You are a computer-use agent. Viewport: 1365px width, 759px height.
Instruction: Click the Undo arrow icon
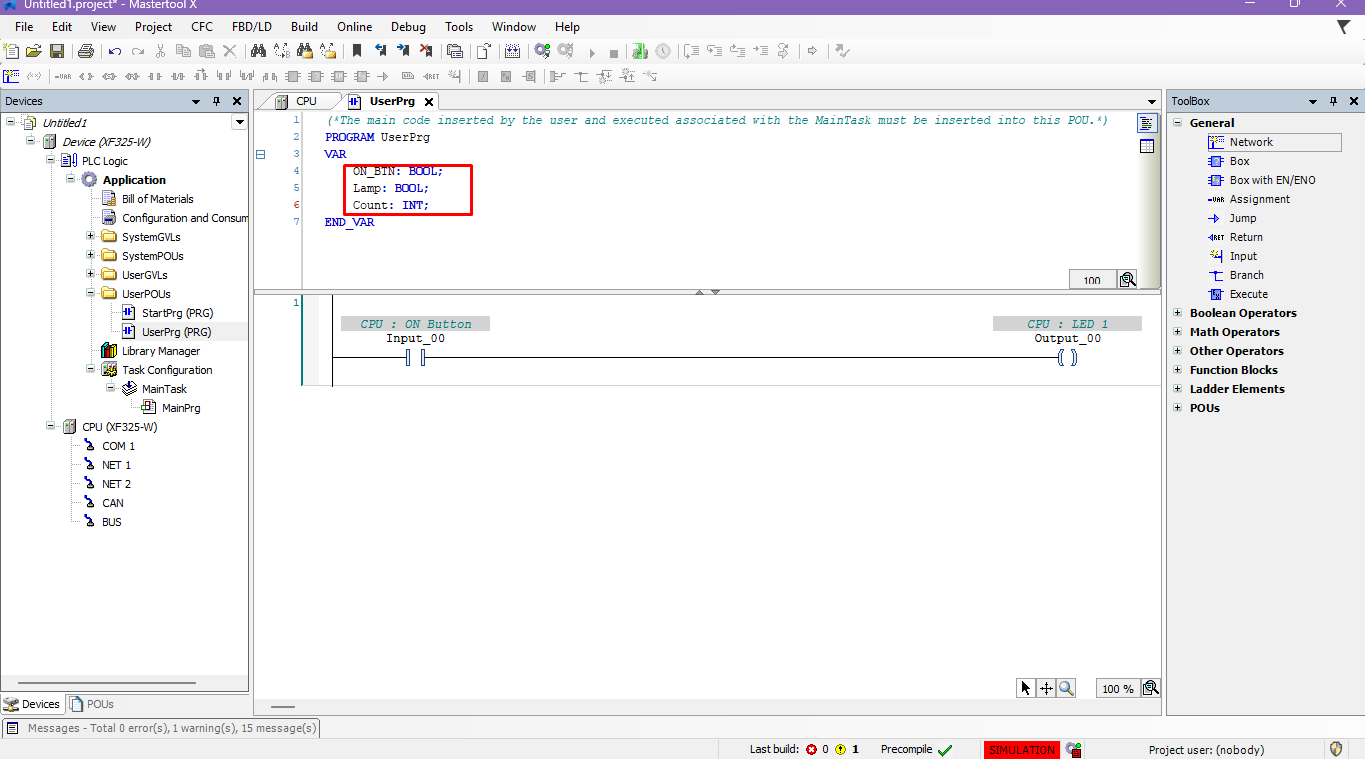(x=115, y=51)
